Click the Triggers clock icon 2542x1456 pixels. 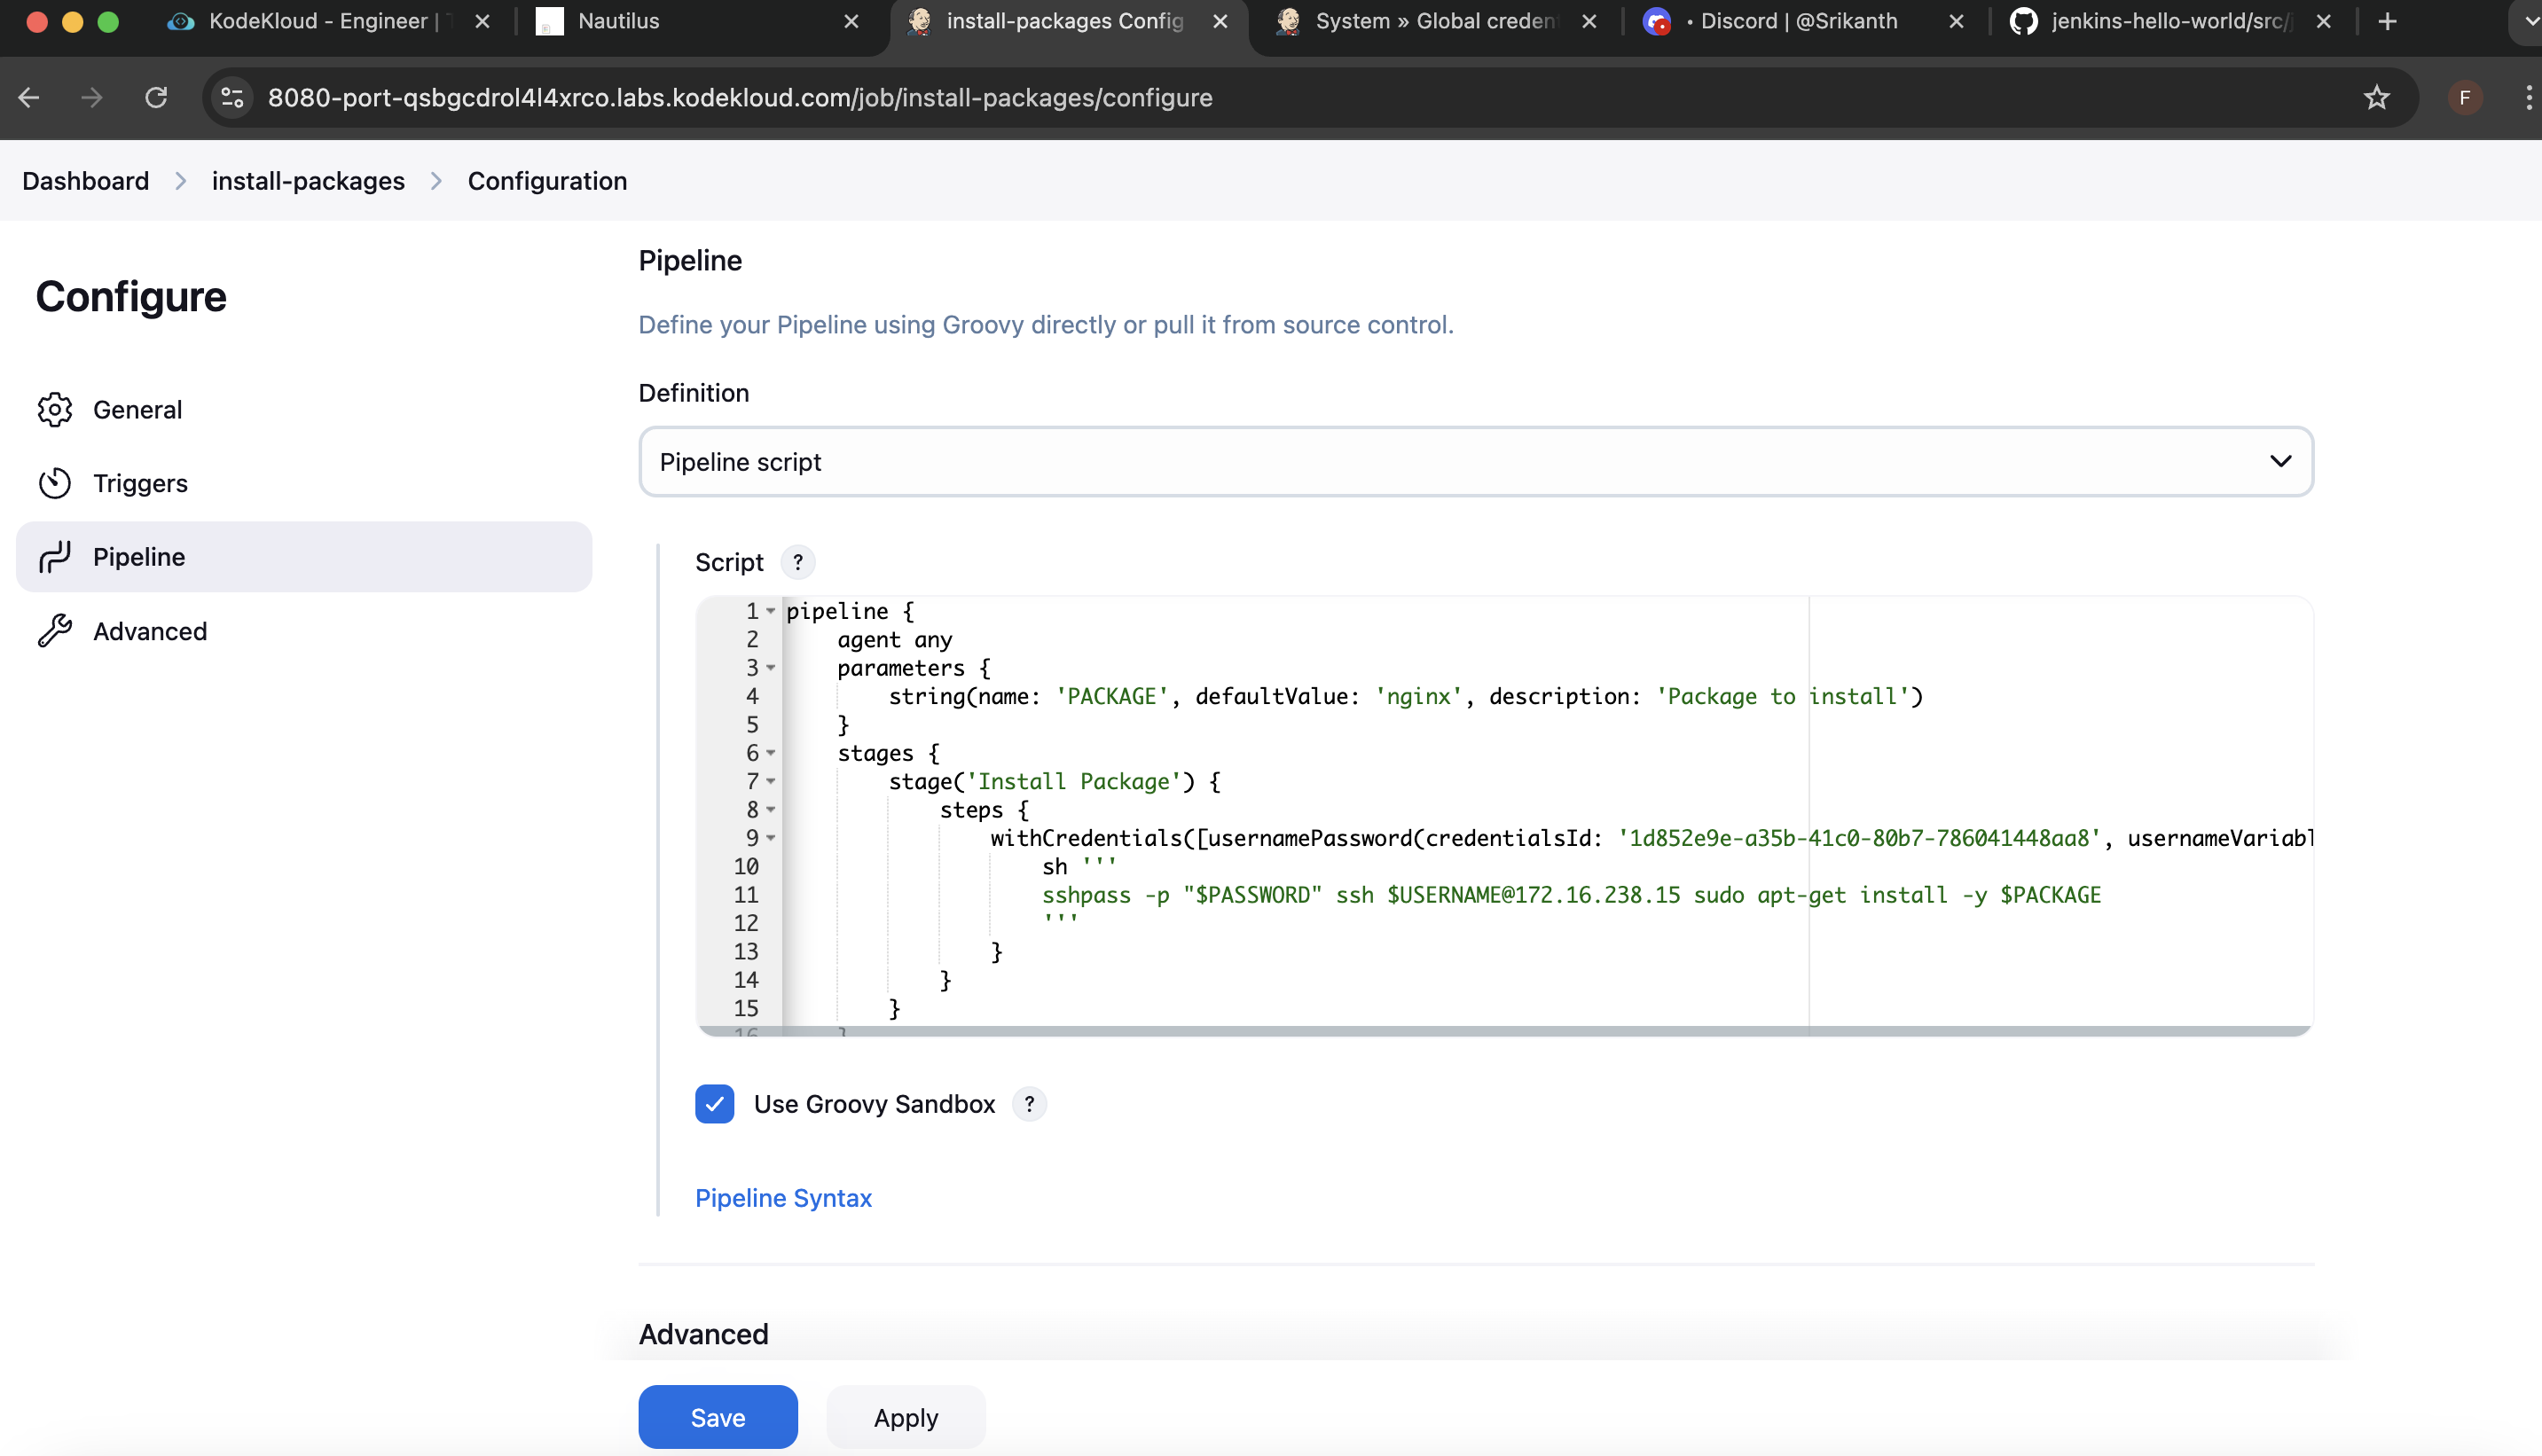55,484
